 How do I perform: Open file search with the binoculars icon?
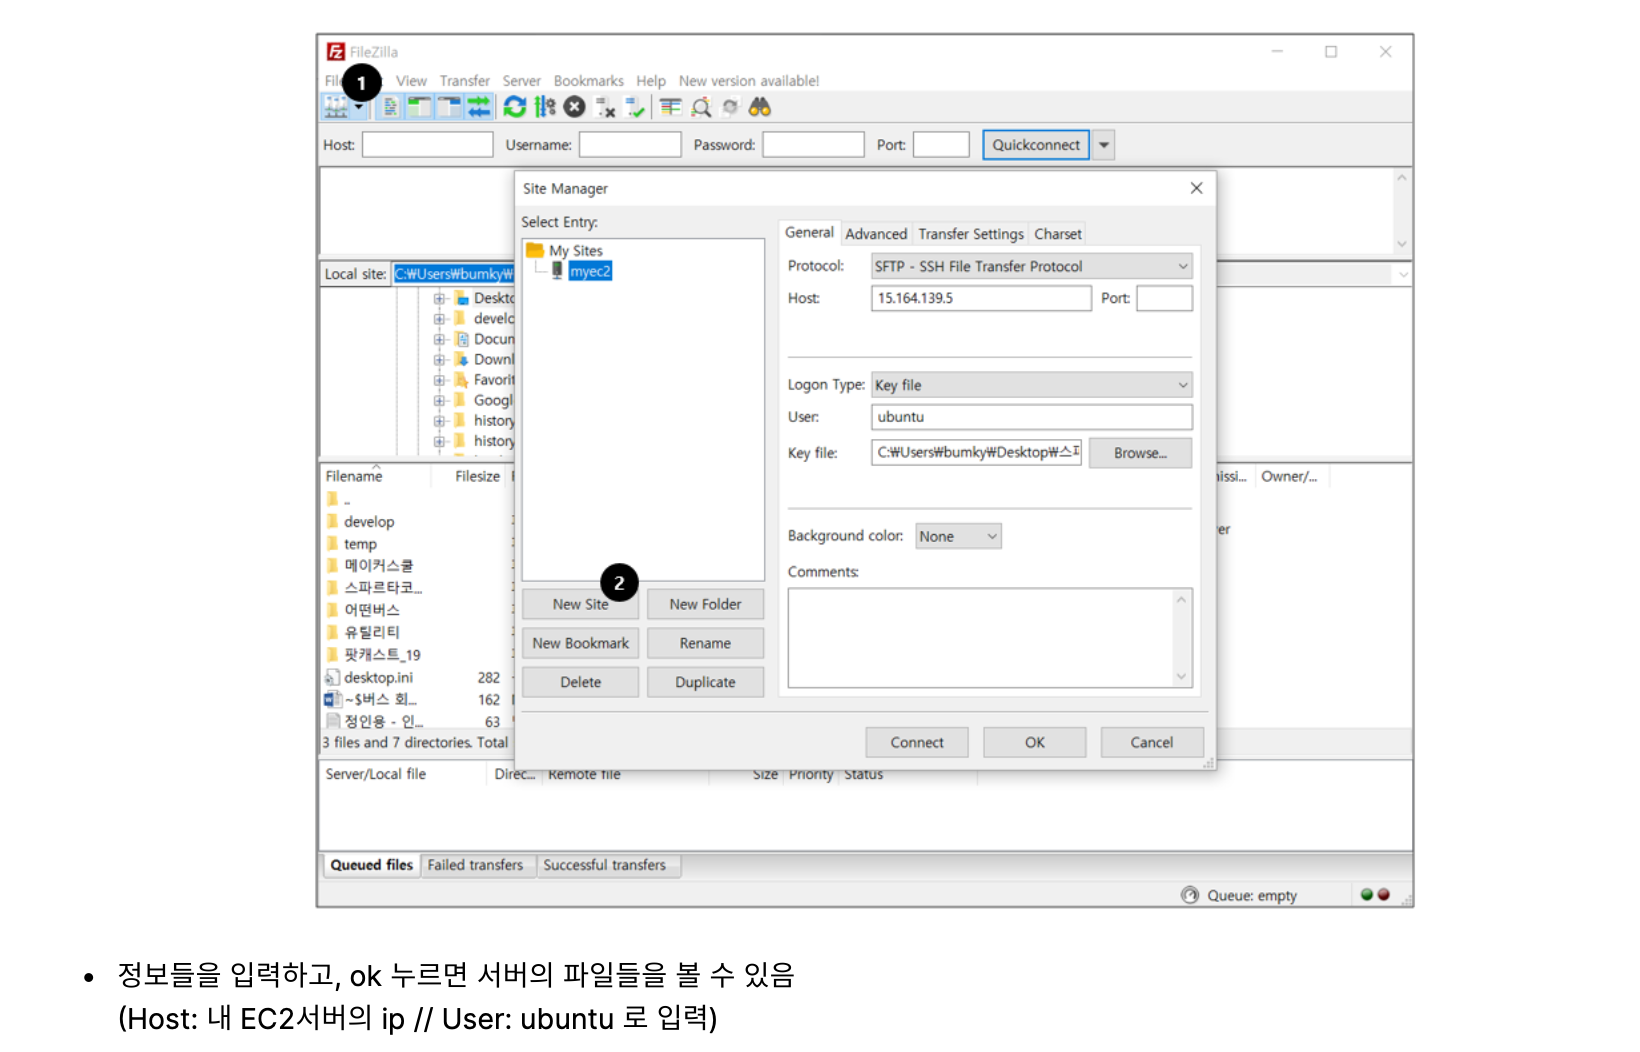tap(760, 107)
